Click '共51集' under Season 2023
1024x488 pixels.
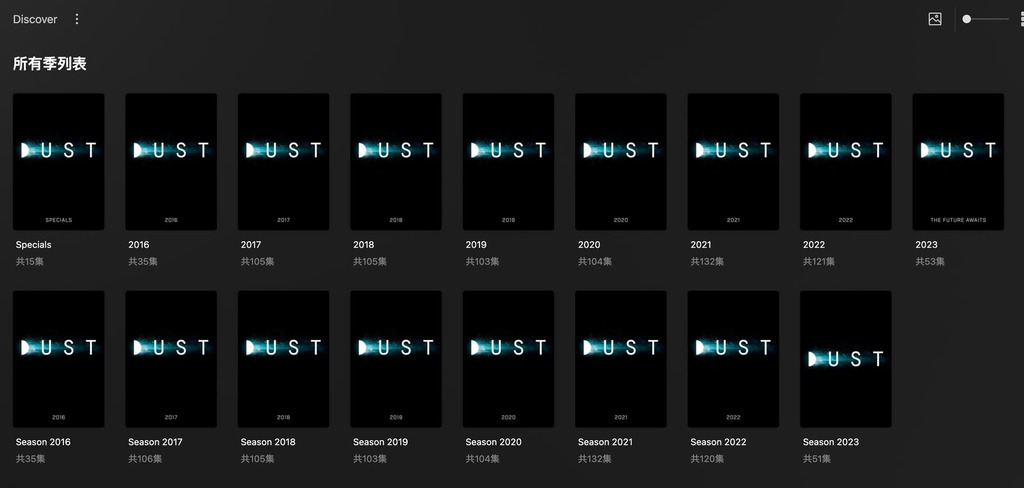coord(816,459)
